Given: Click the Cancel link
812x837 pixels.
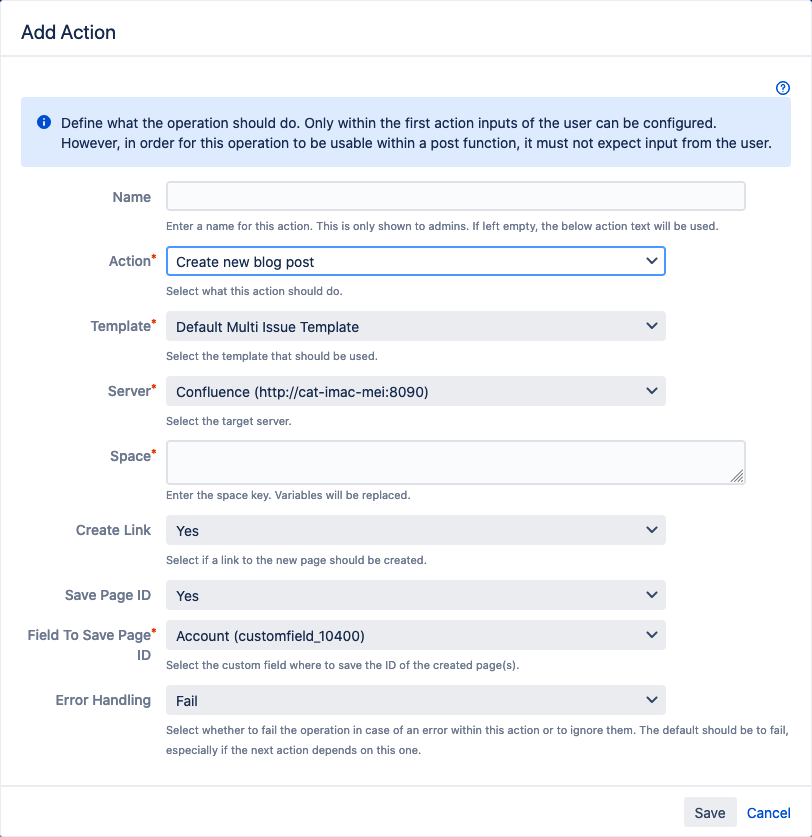Looking at the screenshot, I should click(x=769, y=813).
